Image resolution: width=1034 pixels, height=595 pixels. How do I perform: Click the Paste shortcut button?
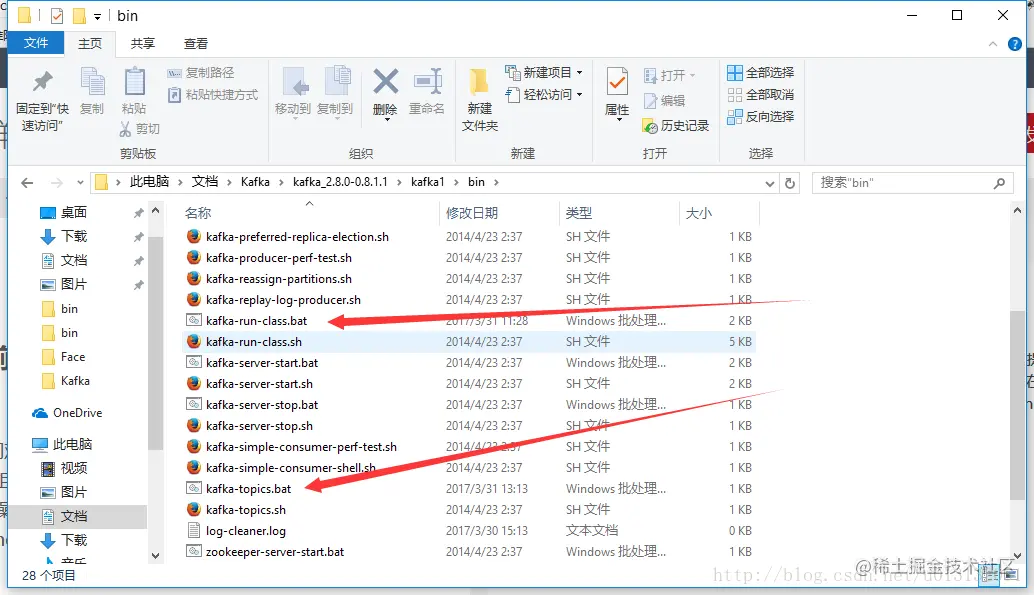[213, 94]
